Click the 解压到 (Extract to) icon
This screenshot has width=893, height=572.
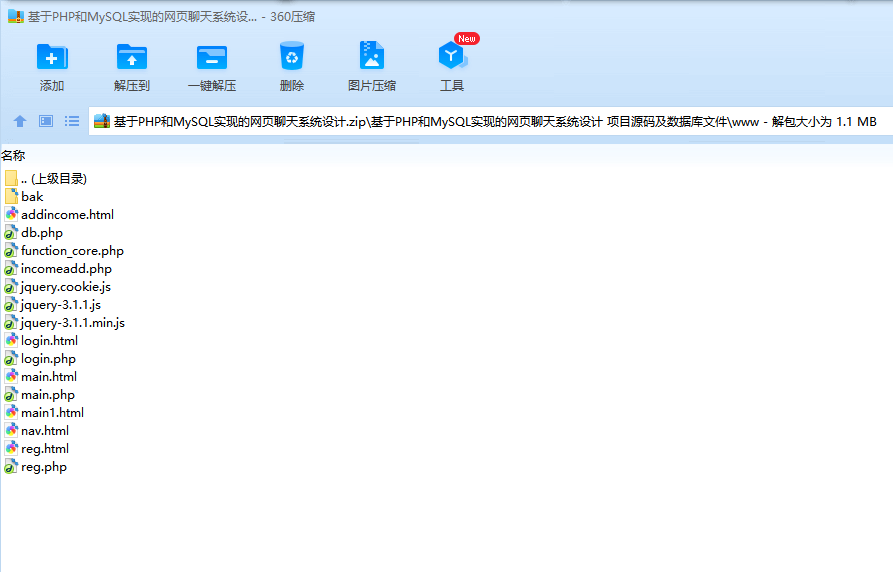pyautogui.click(x=132, y=57)
